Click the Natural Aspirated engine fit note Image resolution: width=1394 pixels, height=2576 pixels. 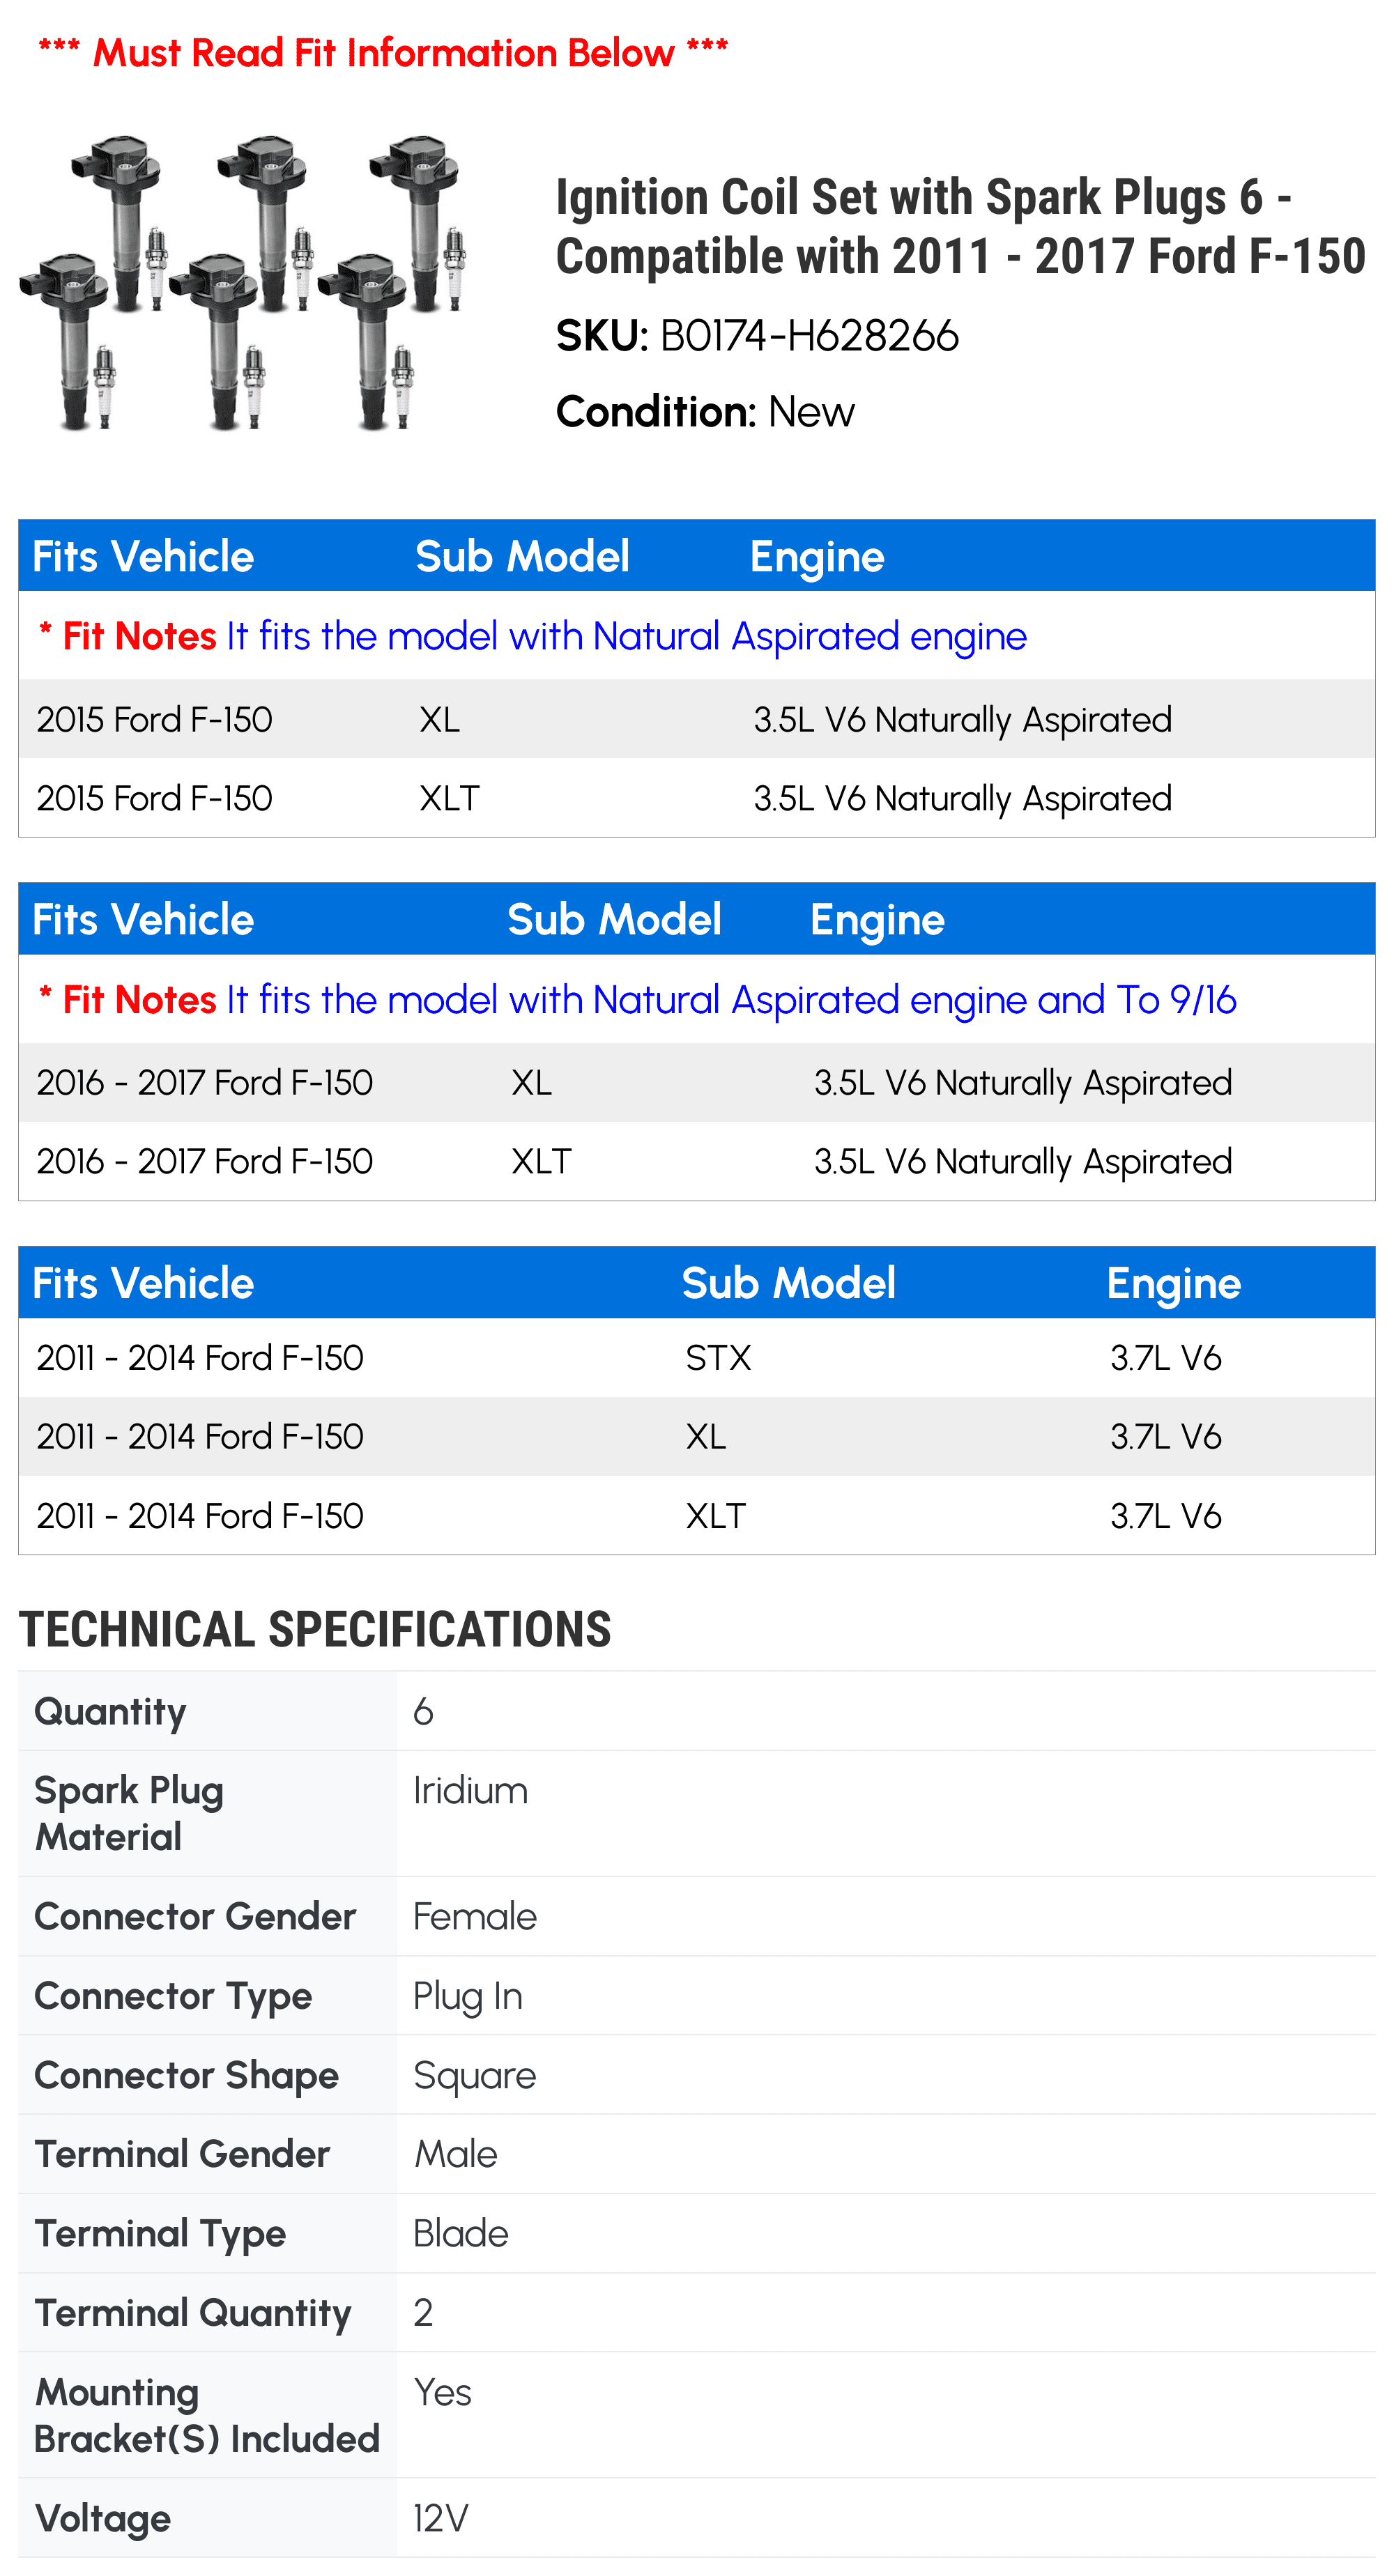coord(533,636)
